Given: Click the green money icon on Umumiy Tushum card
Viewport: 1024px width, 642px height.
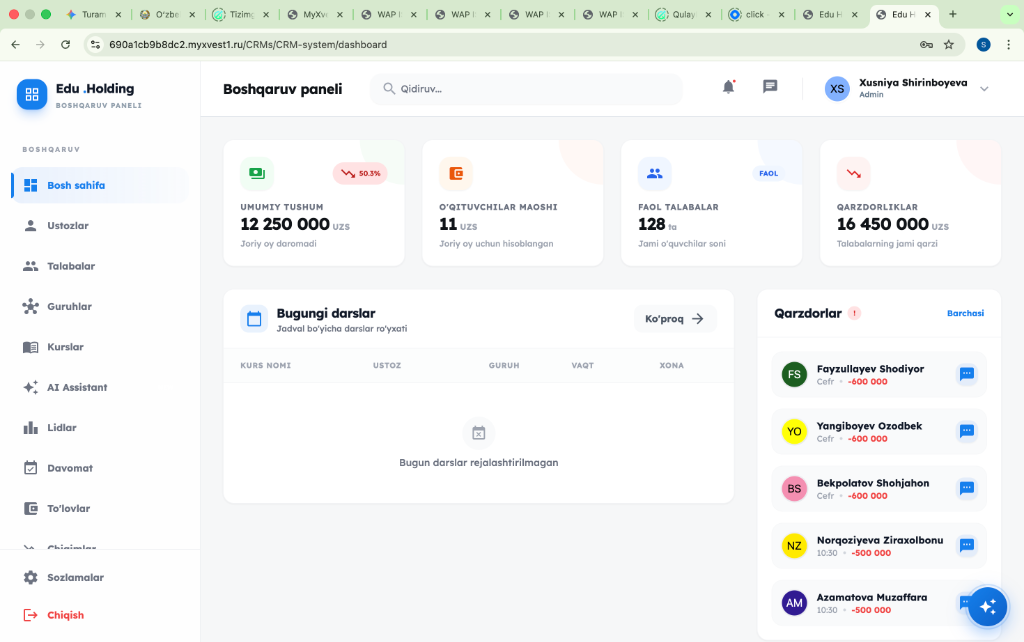Looking at the screenshot, I should 257,173.
